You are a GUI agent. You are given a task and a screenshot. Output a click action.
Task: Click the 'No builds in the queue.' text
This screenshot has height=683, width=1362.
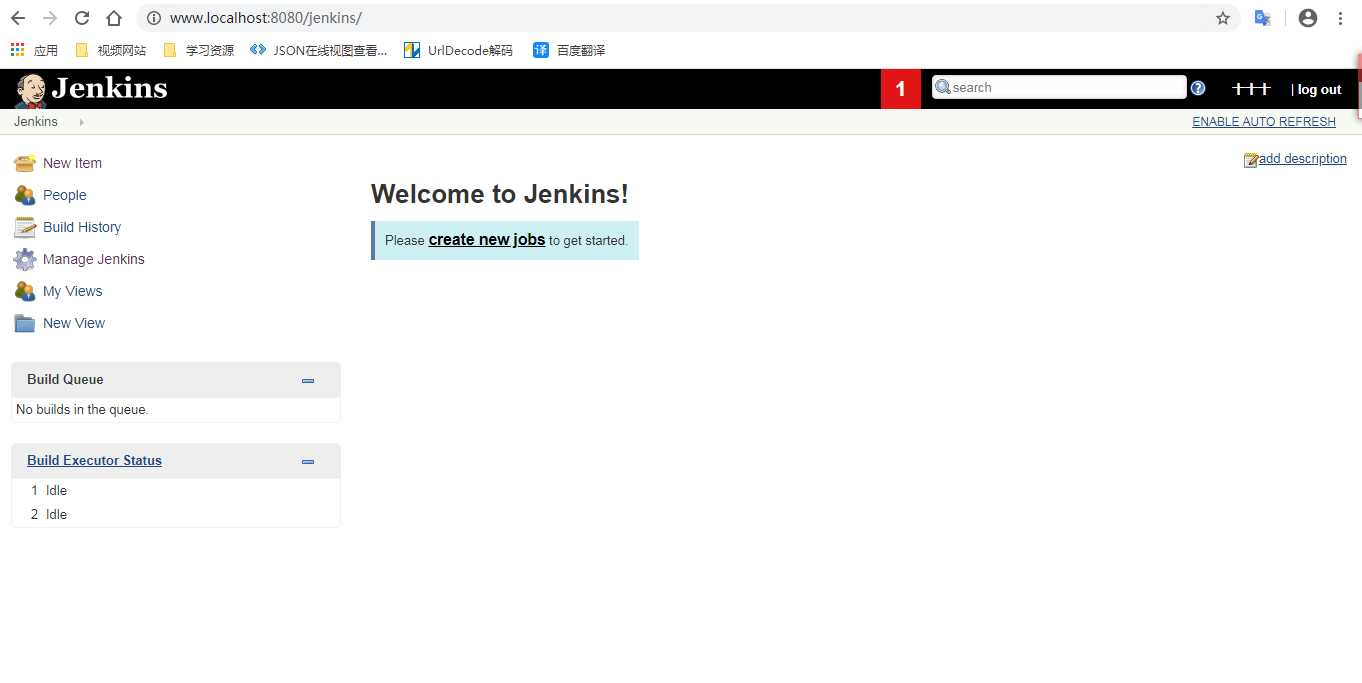(82, 410)
